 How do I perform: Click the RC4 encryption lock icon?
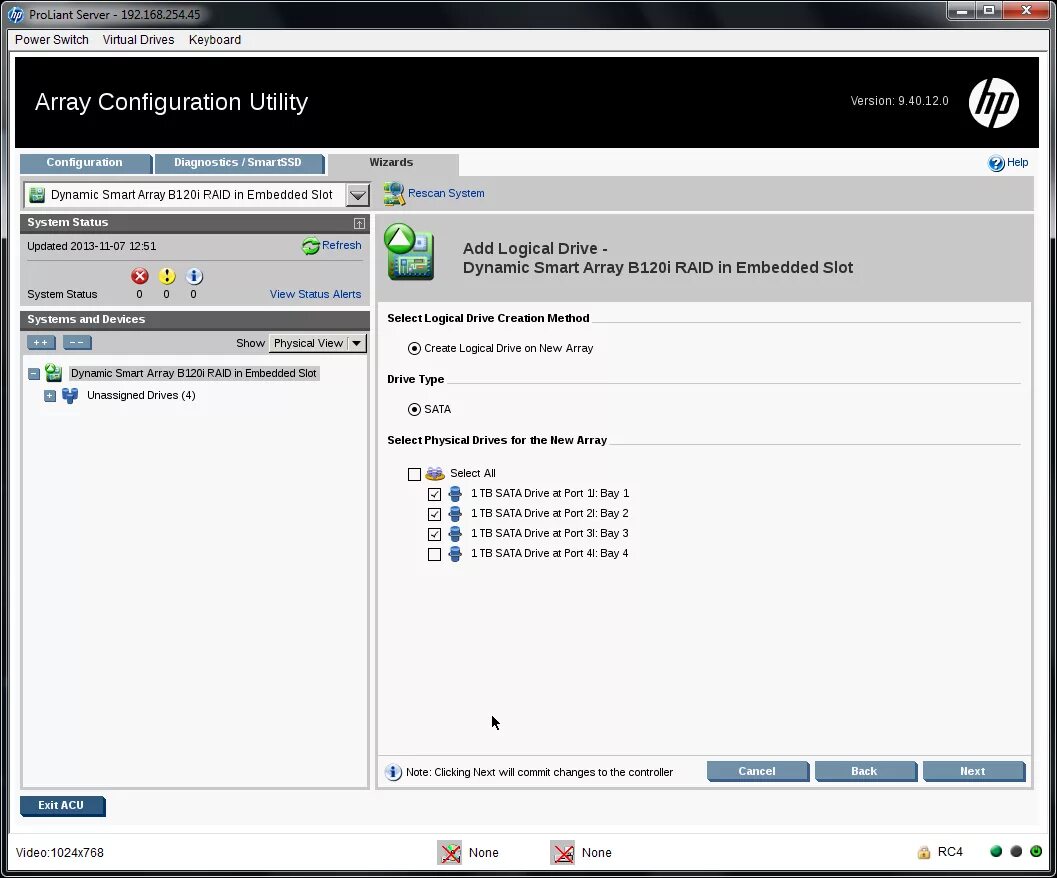click(x=924, y=852)
